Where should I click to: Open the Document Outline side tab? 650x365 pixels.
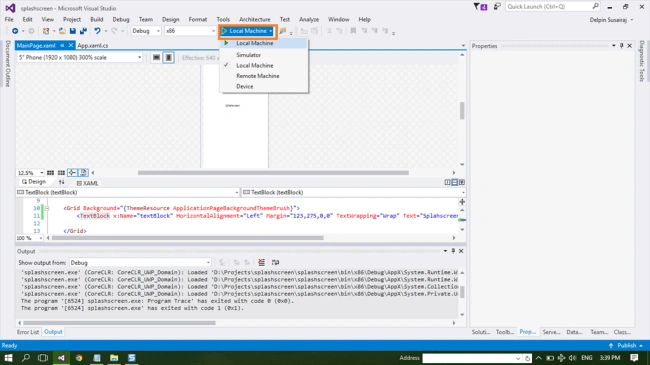coord(7,63)
